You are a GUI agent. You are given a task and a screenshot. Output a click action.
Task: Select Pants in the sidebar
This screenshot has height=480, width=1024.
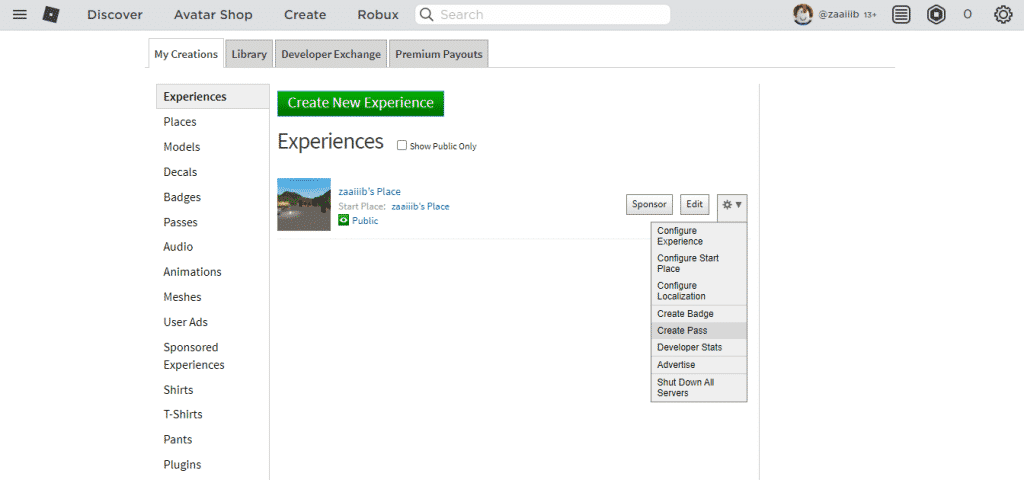tap(178, 440)
